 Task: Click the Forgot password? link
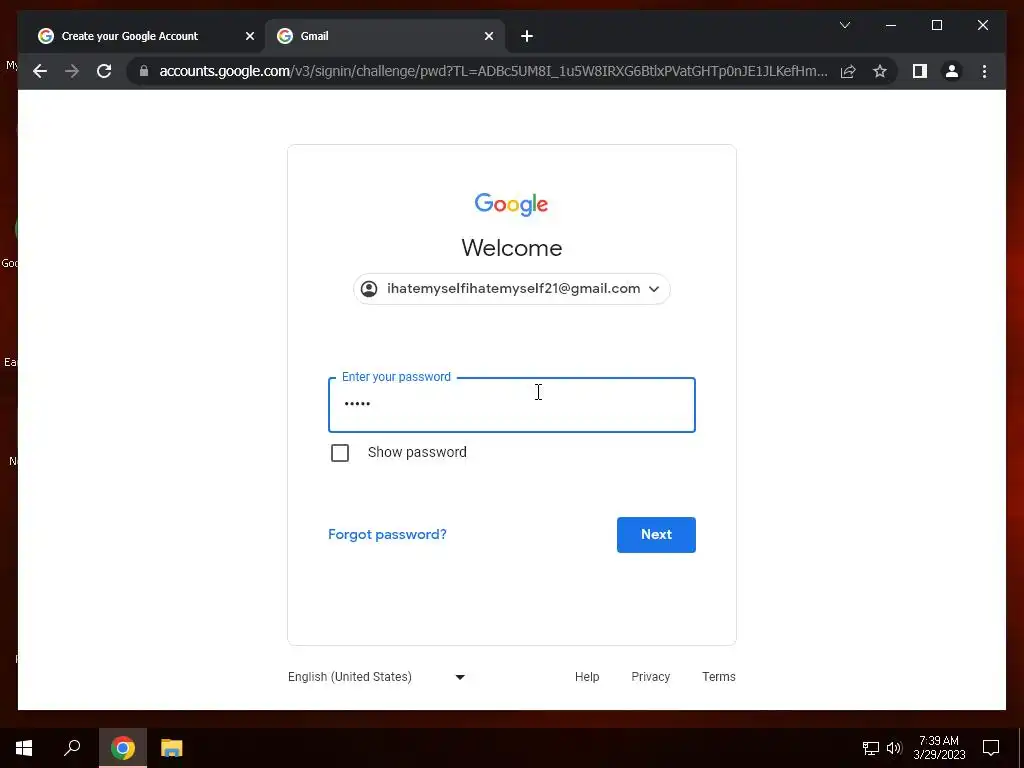(x=387, y=534)
